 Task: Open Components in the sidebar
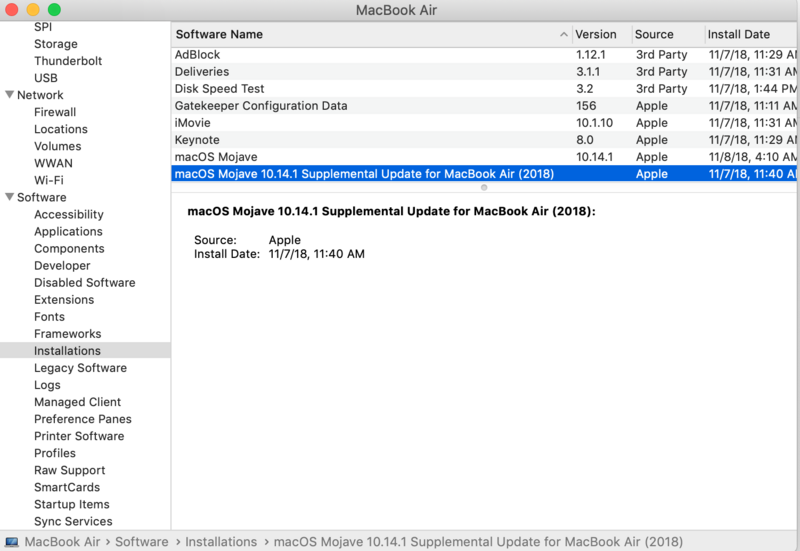point(69,248)
